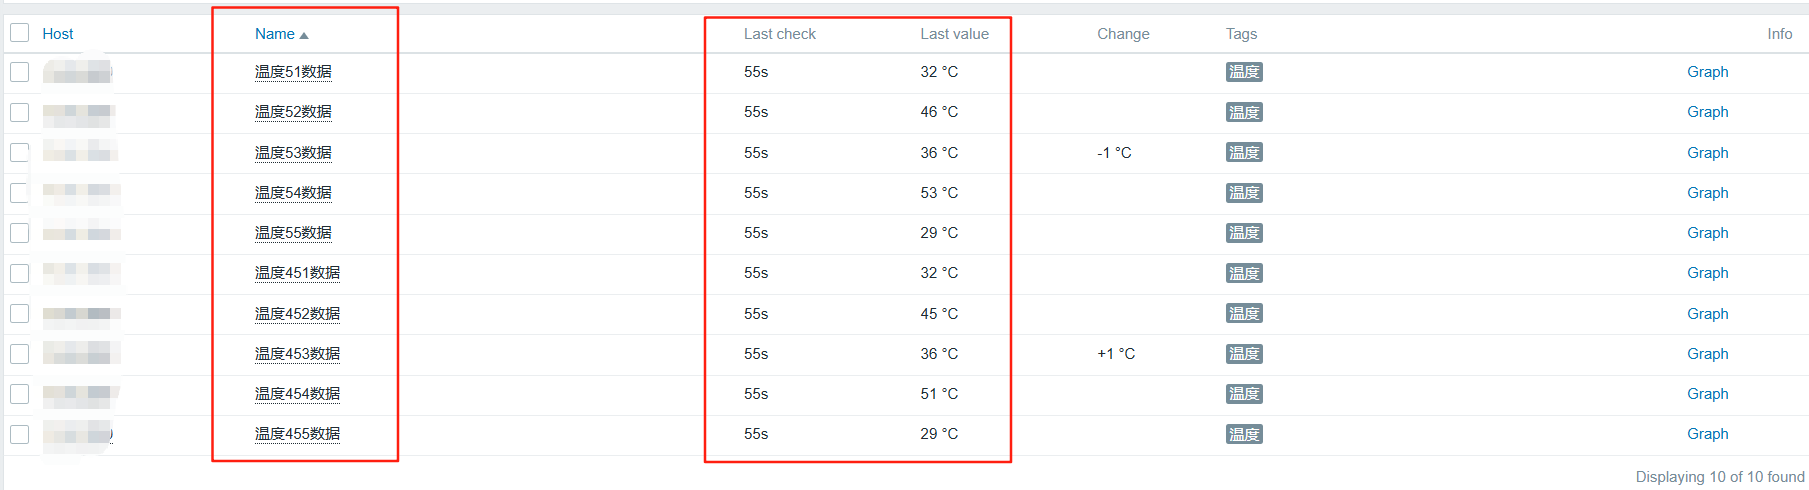The height and width of the screenshot is (490, 1809).
Task: Click the 温度 tag on 温度454数据 row
Action: (1244, 394)
